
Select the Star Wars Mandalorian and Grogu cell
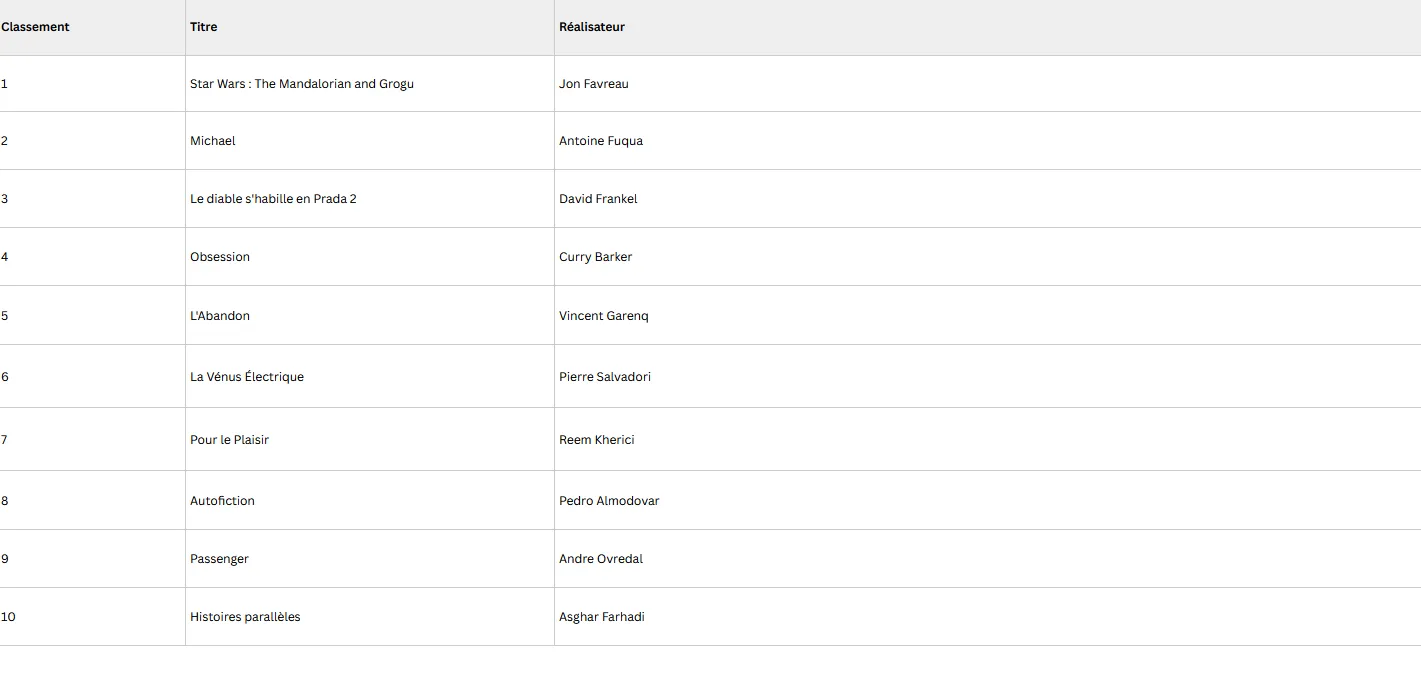[370, 84]
